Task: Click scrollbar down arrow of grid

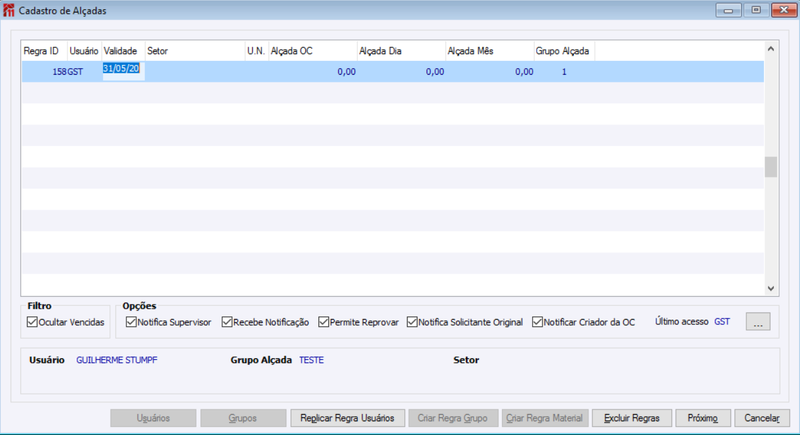Action: tap(771, 288)
